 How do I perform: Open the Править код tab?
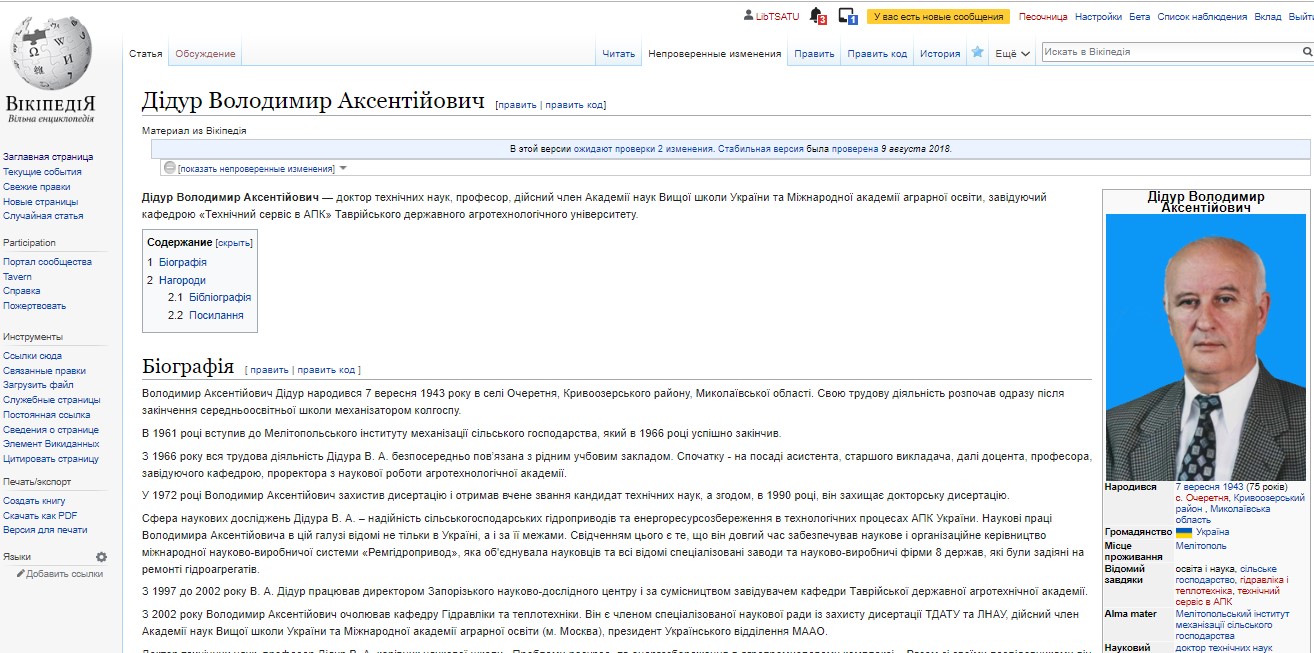(x=877, y=54)
